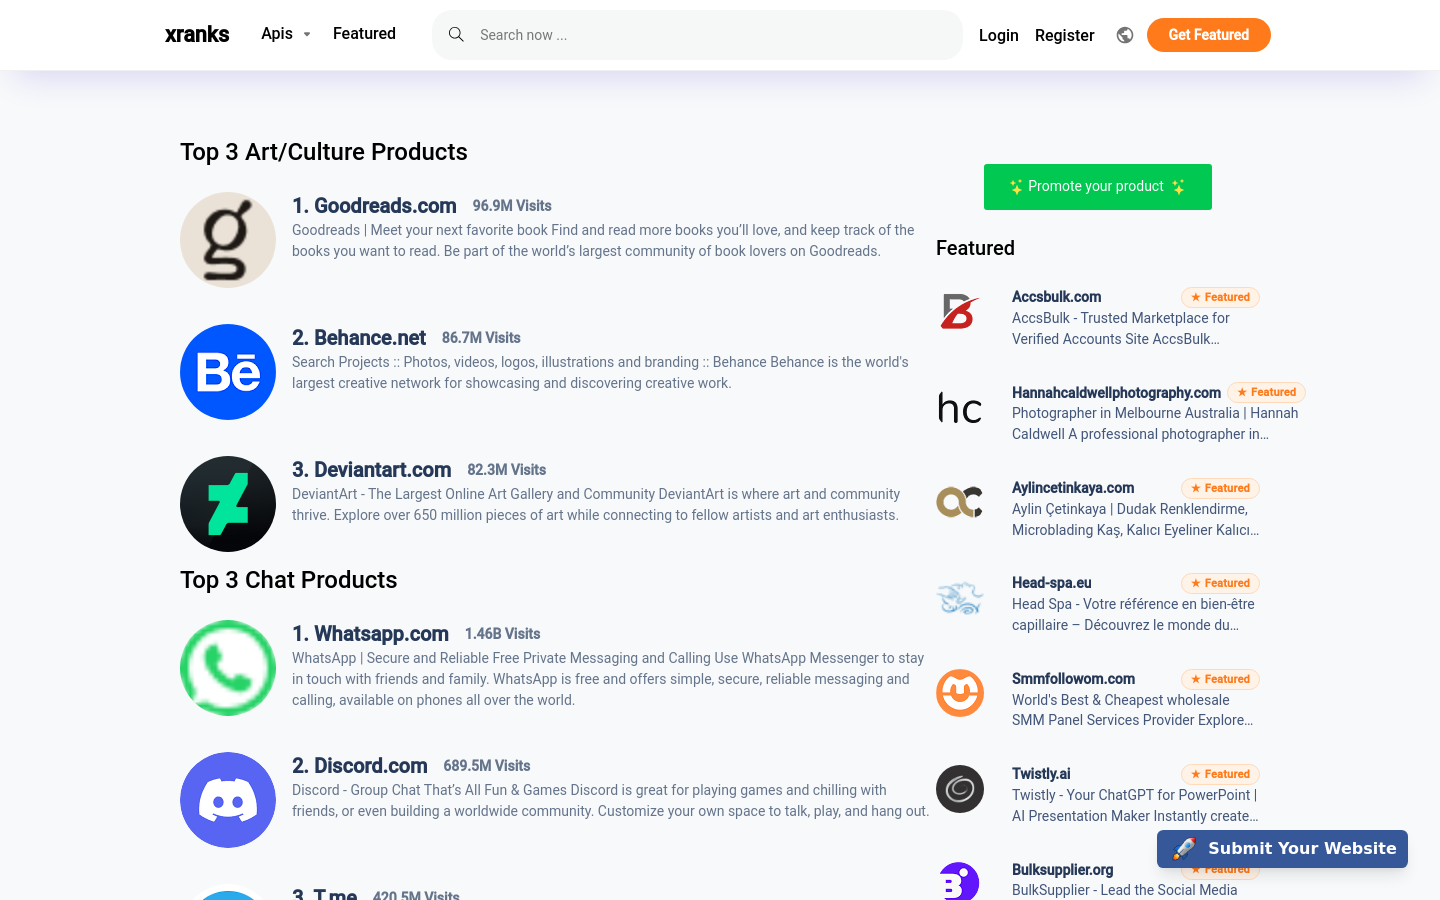Open the Discord logo icon
Viewport: 1440px width, 900px height.
click(x=228, y=800)
